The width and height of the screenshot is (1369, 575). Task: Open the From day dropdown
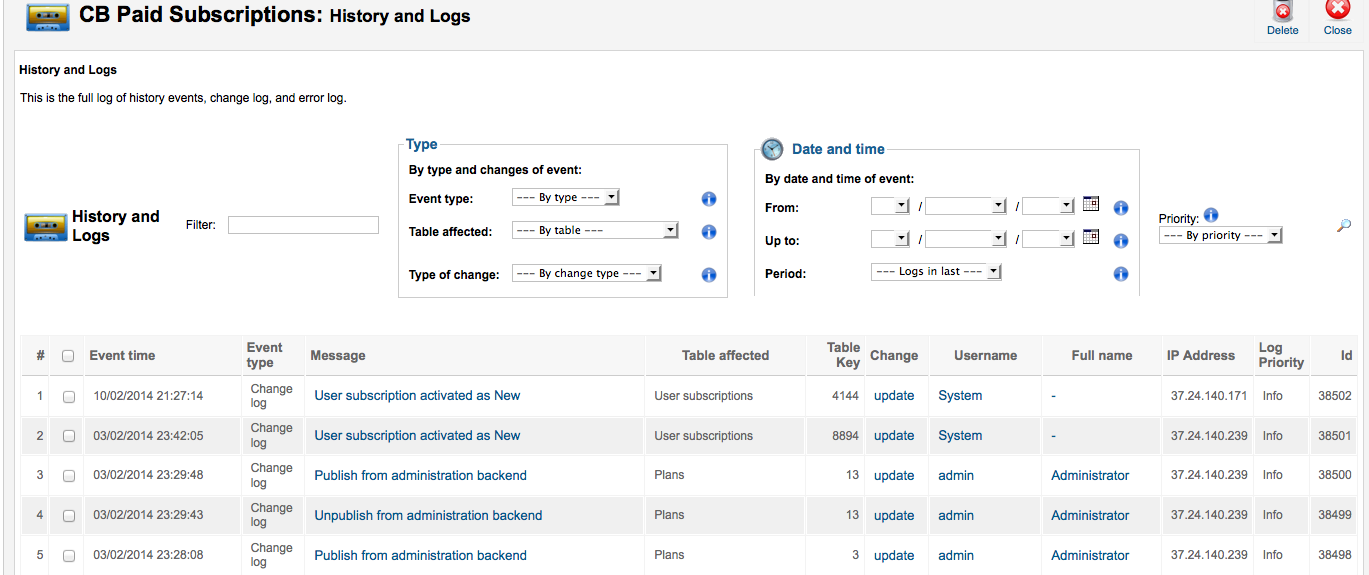(890, 206)
